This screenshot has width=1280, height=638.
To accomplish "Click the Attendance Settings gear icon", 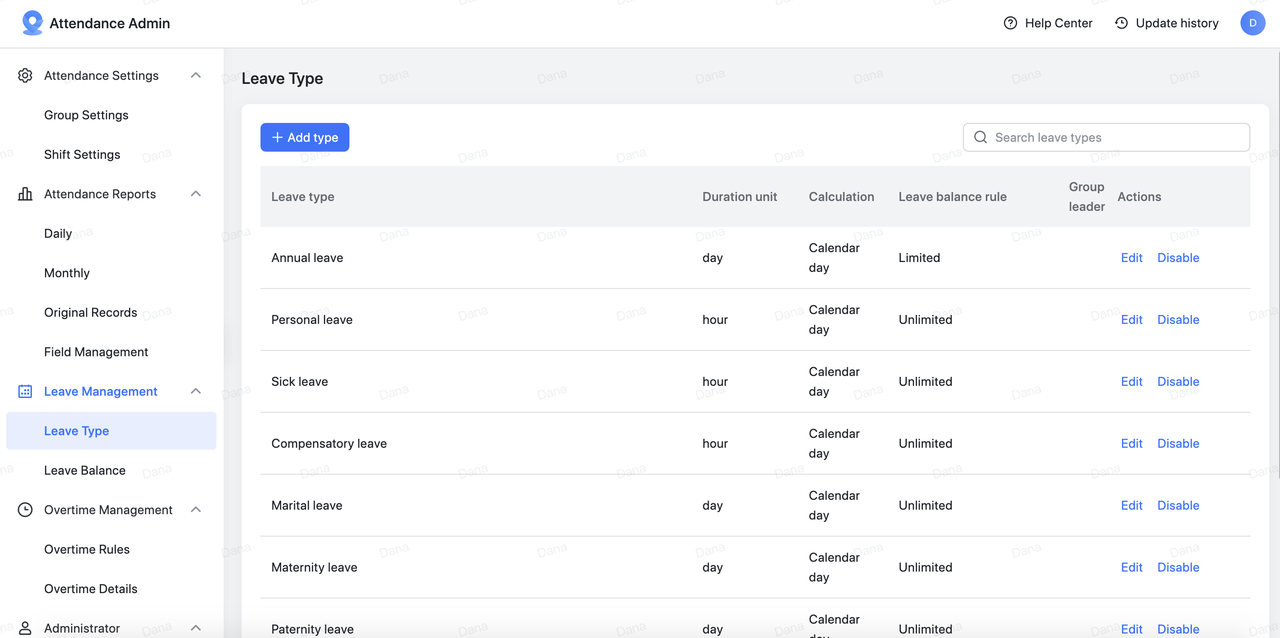I will point(25,76).
